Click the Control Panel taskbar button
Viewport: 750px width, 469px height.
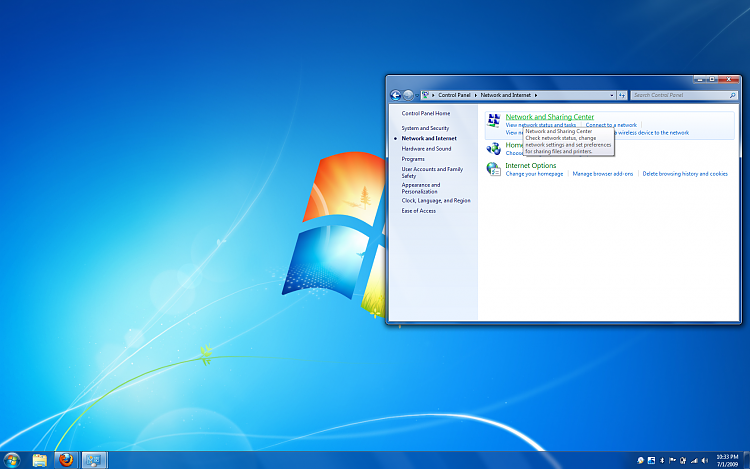coord(94,460)
